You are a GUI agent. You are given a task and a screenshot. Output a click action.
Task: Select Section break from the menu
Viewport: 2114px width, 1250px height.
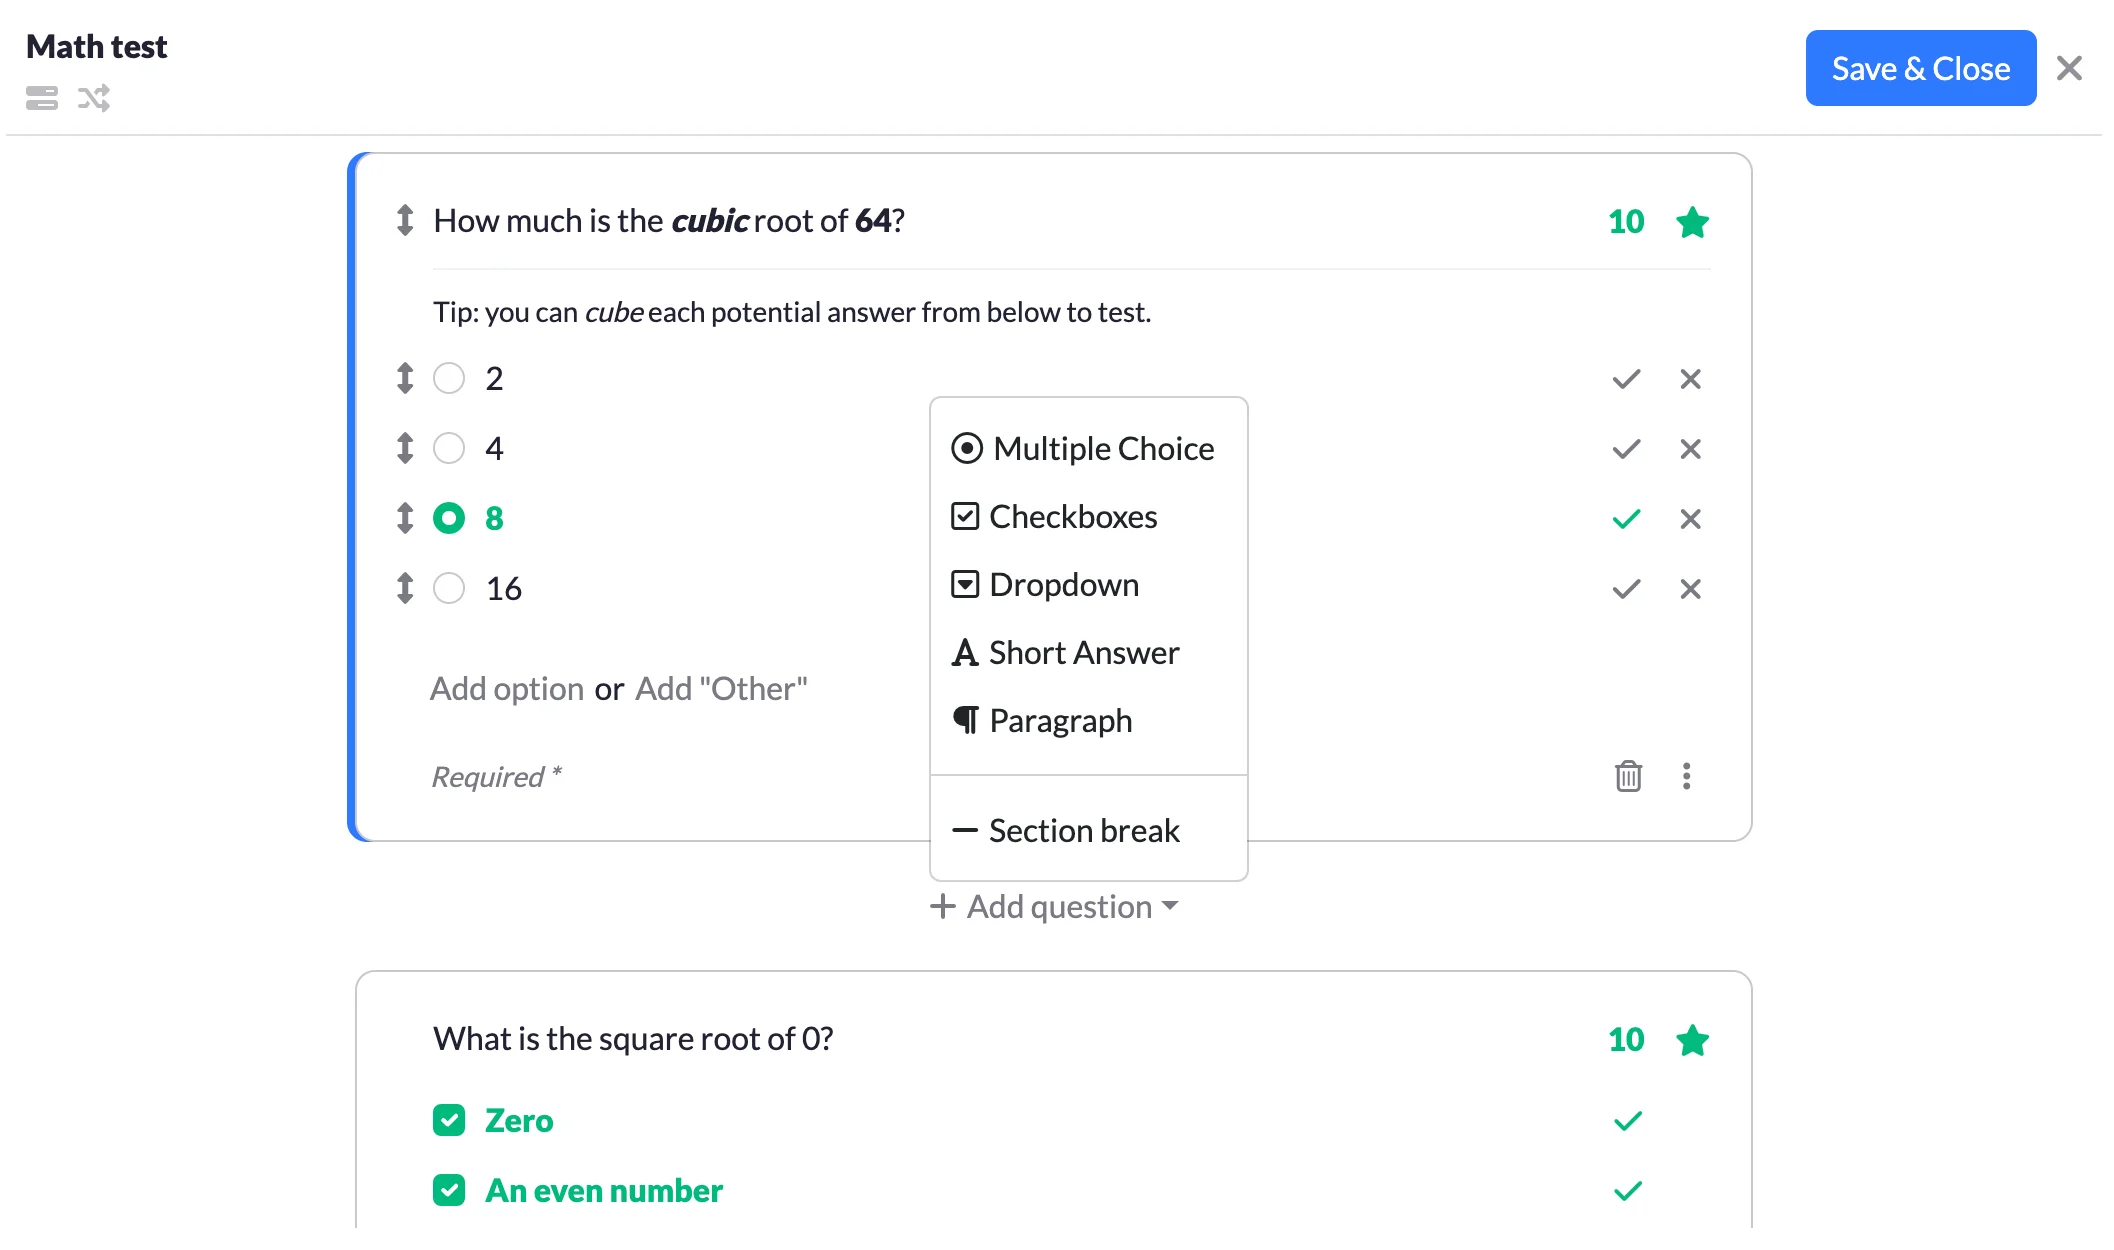point(1084,830)
